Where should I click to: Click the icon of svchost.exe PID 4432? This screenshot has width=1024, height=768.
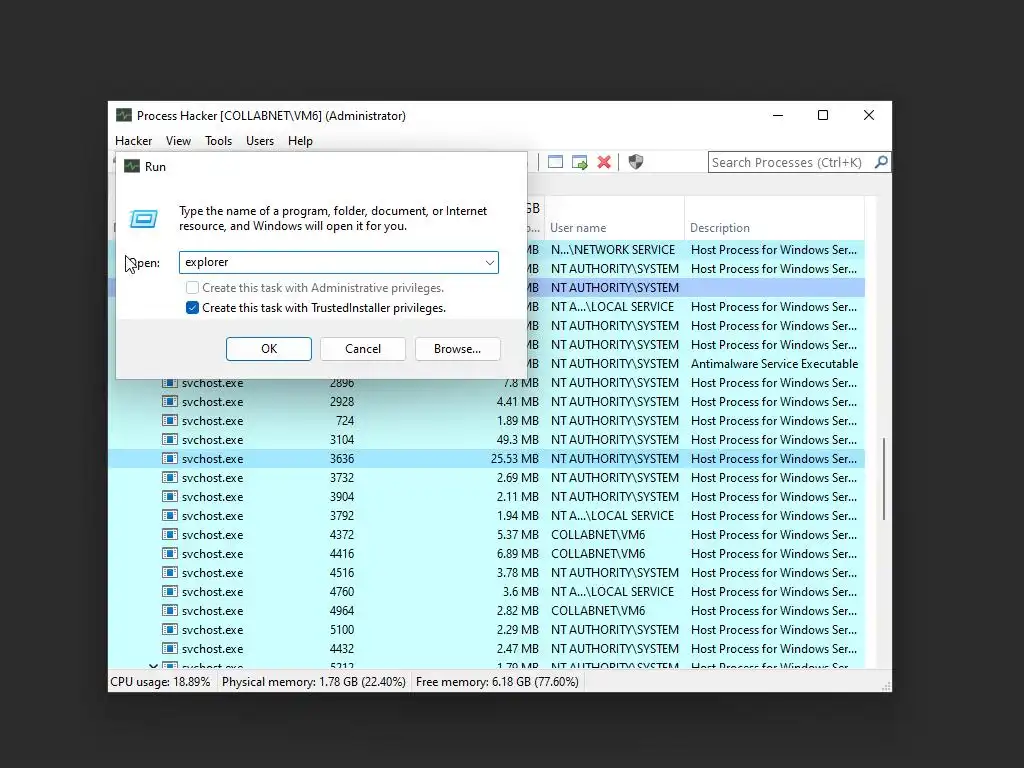coord(170,648)
